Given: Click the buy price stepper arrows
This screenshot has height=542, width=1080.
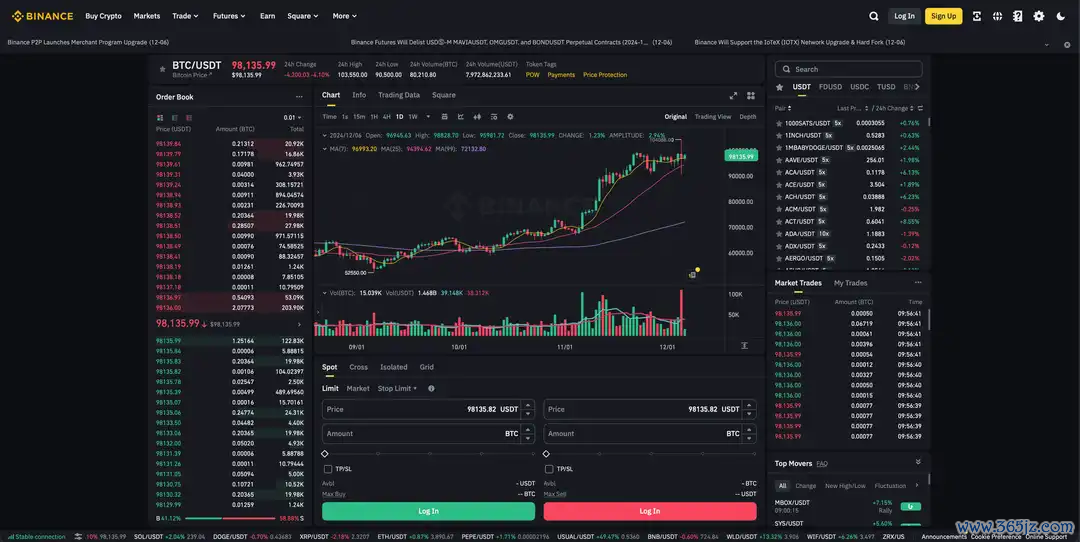Looking at the screenshot, I should coord(528,409).
